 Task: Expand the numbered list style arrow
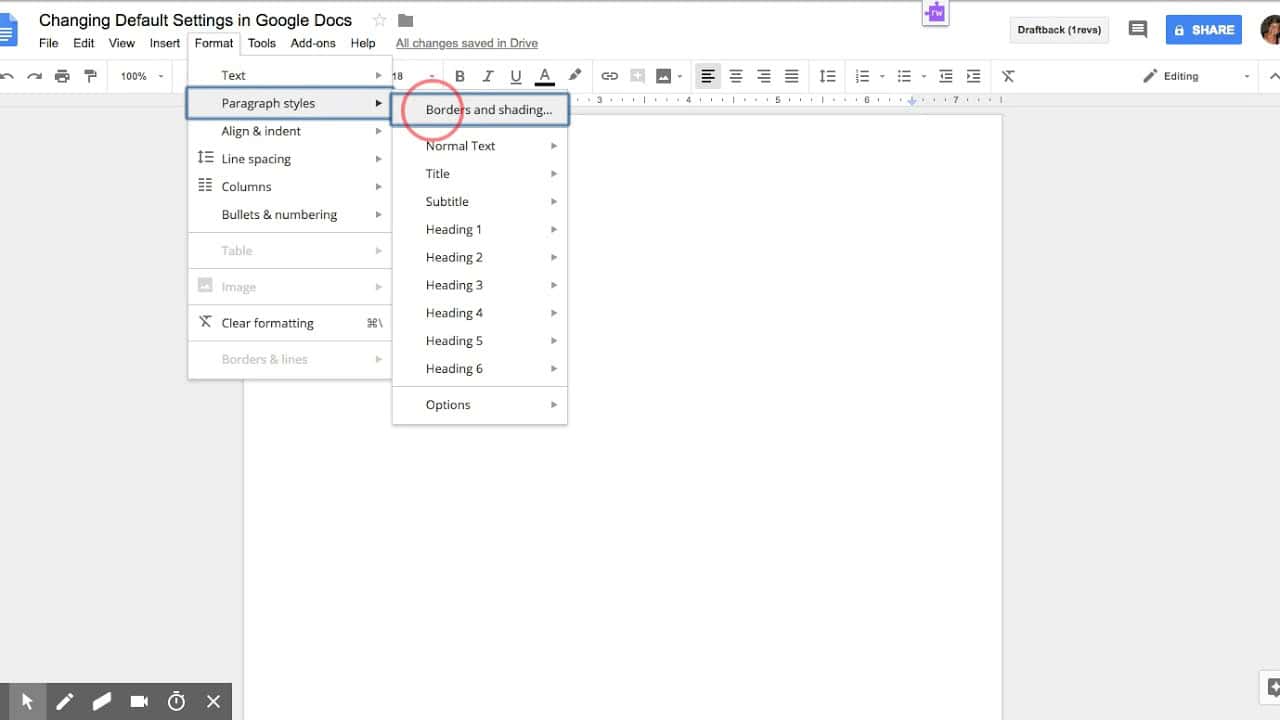point(882,76)
